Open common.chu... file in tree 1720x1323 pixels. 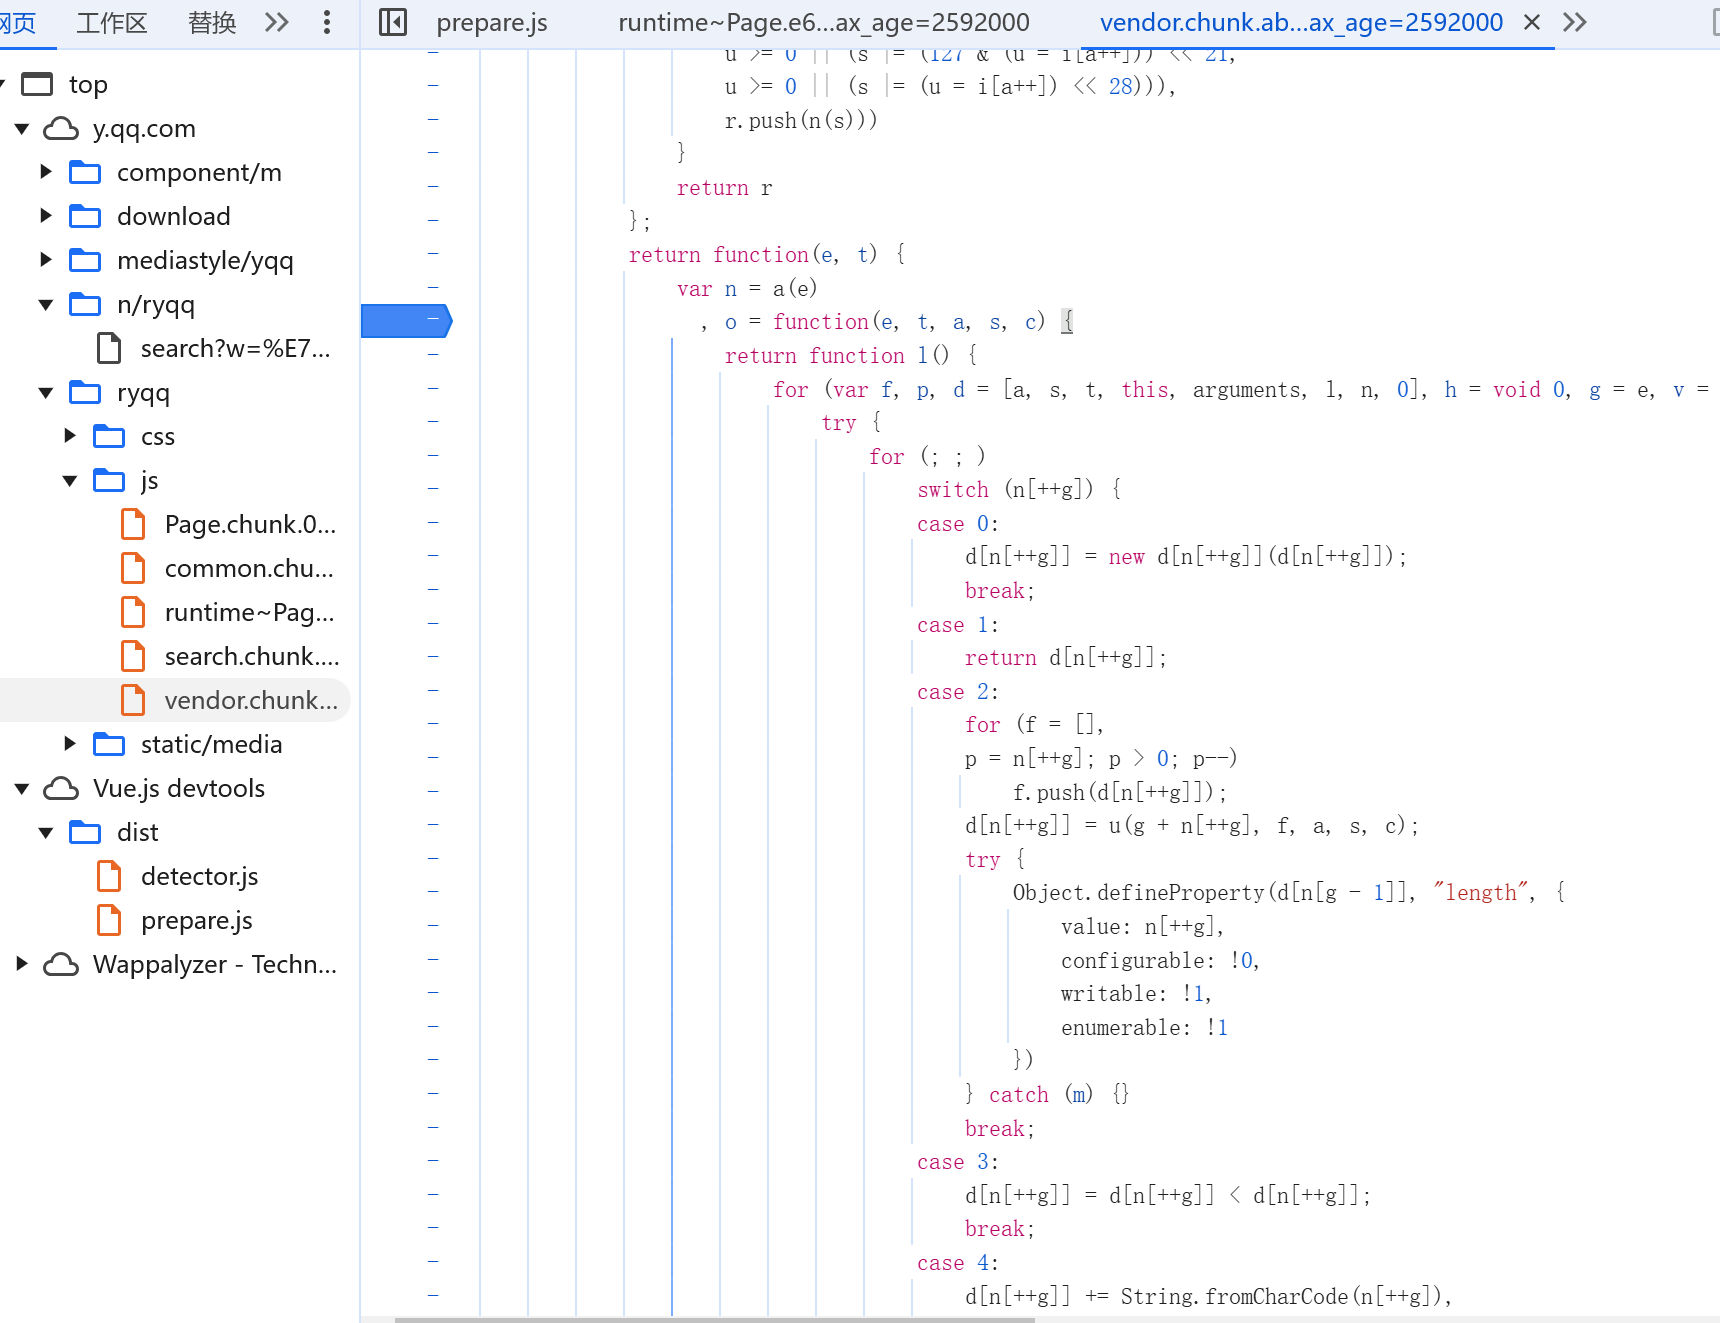click(x=249, y=568)
